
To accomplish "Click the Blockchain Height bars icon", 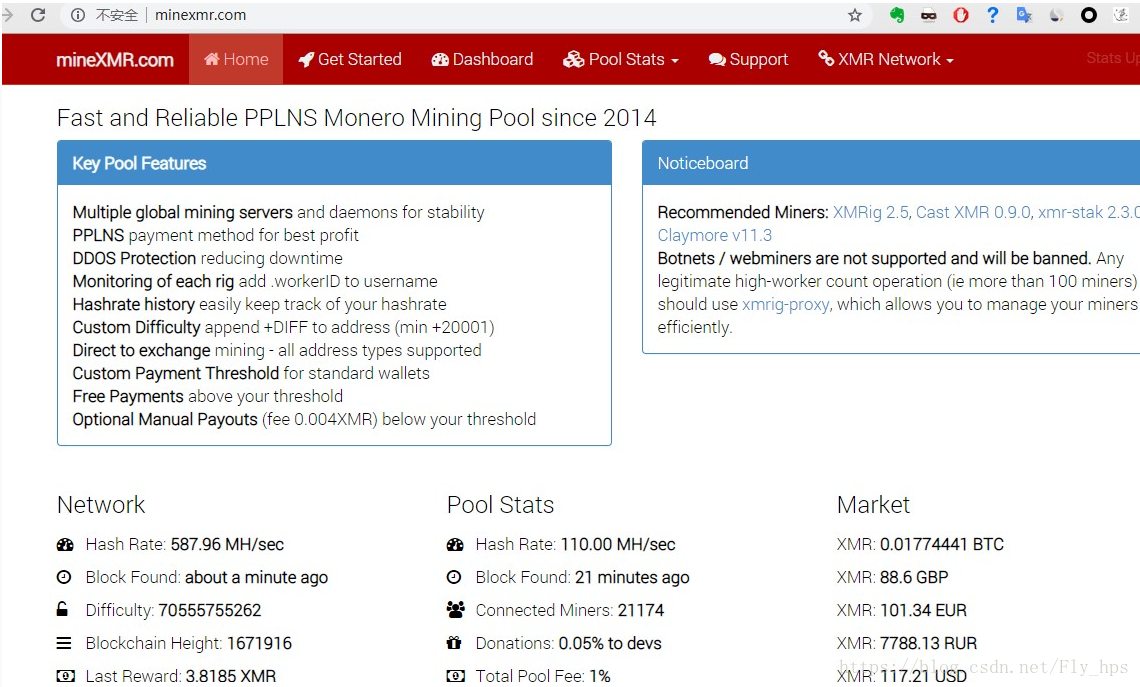I will pos(64,643).
